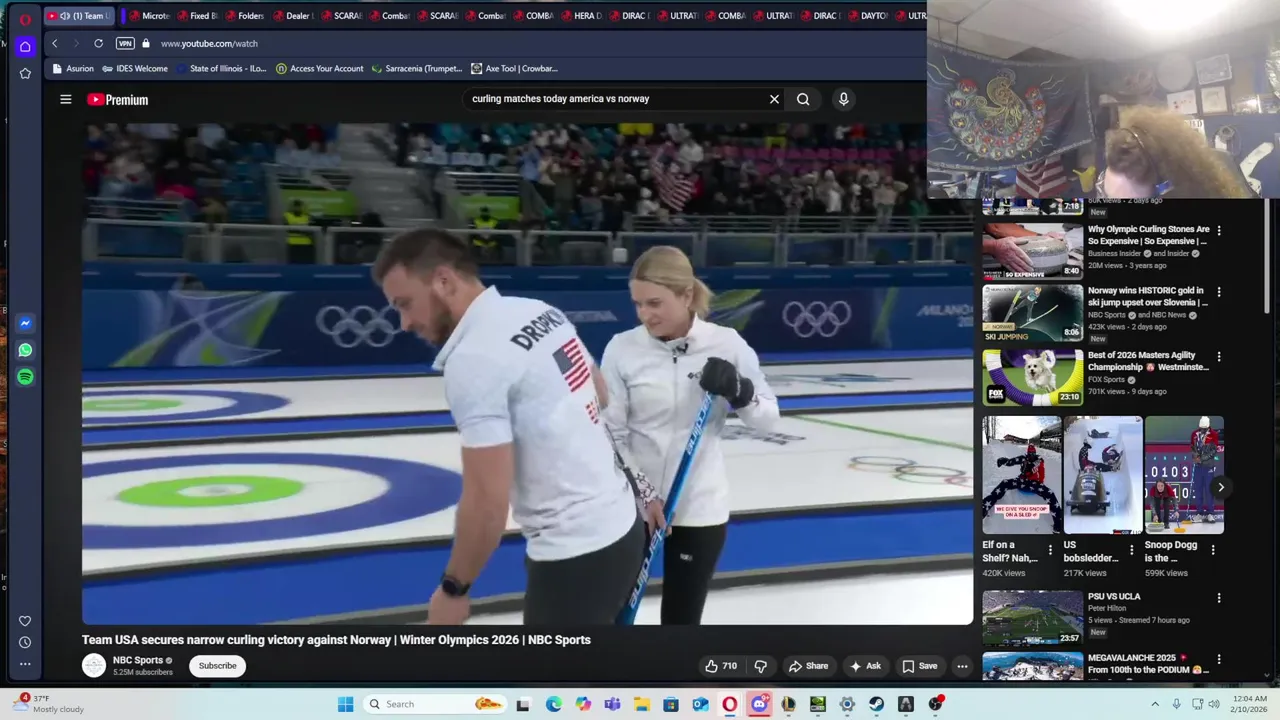The image size is (1280, 720).
Task: Open Opera history clock in sidebar
Action: pos(25,642)
